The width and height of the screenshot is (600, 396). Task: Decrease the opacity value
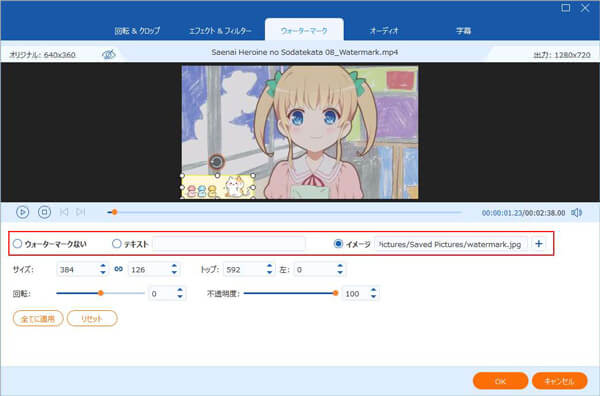click(373, 297)
